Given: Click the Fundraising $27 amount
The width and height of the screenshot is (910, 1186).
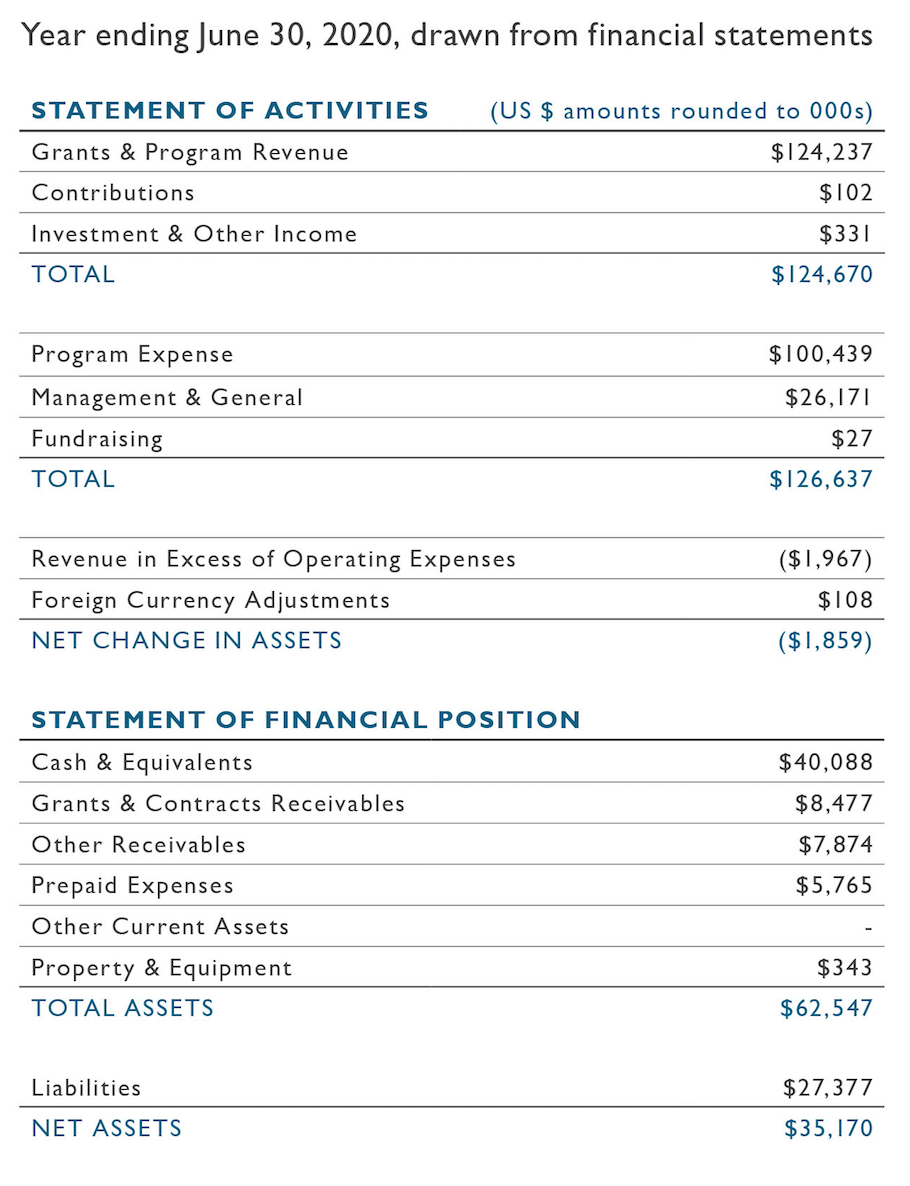Looking at the screenshot, I should [x=851, y=438].
